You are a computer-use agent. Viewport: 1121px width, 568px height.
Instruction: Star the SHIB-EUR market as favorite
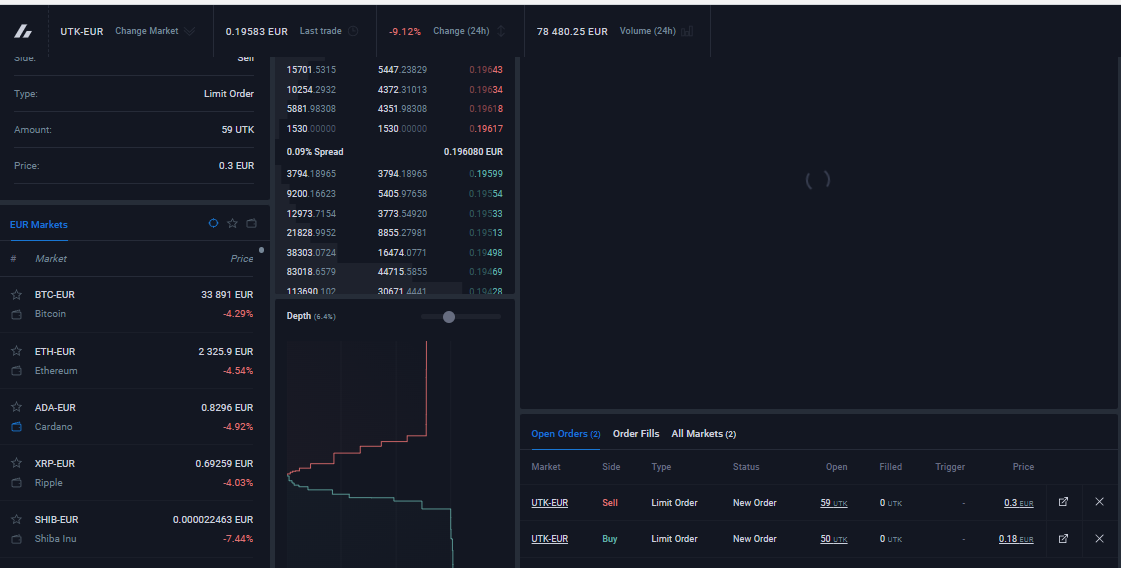pos(16,519)
